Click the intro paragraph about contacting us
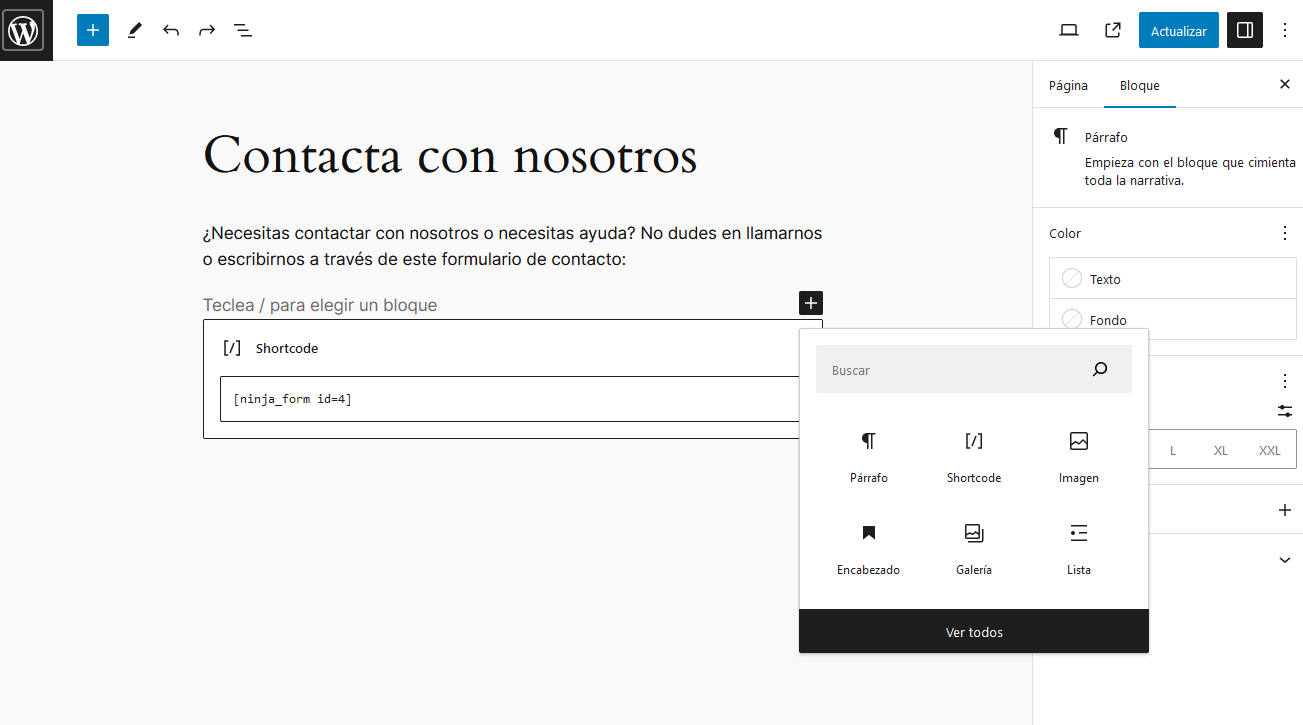Image resolution: width=1303 pixels, height=725 pixels. [513, 246]
